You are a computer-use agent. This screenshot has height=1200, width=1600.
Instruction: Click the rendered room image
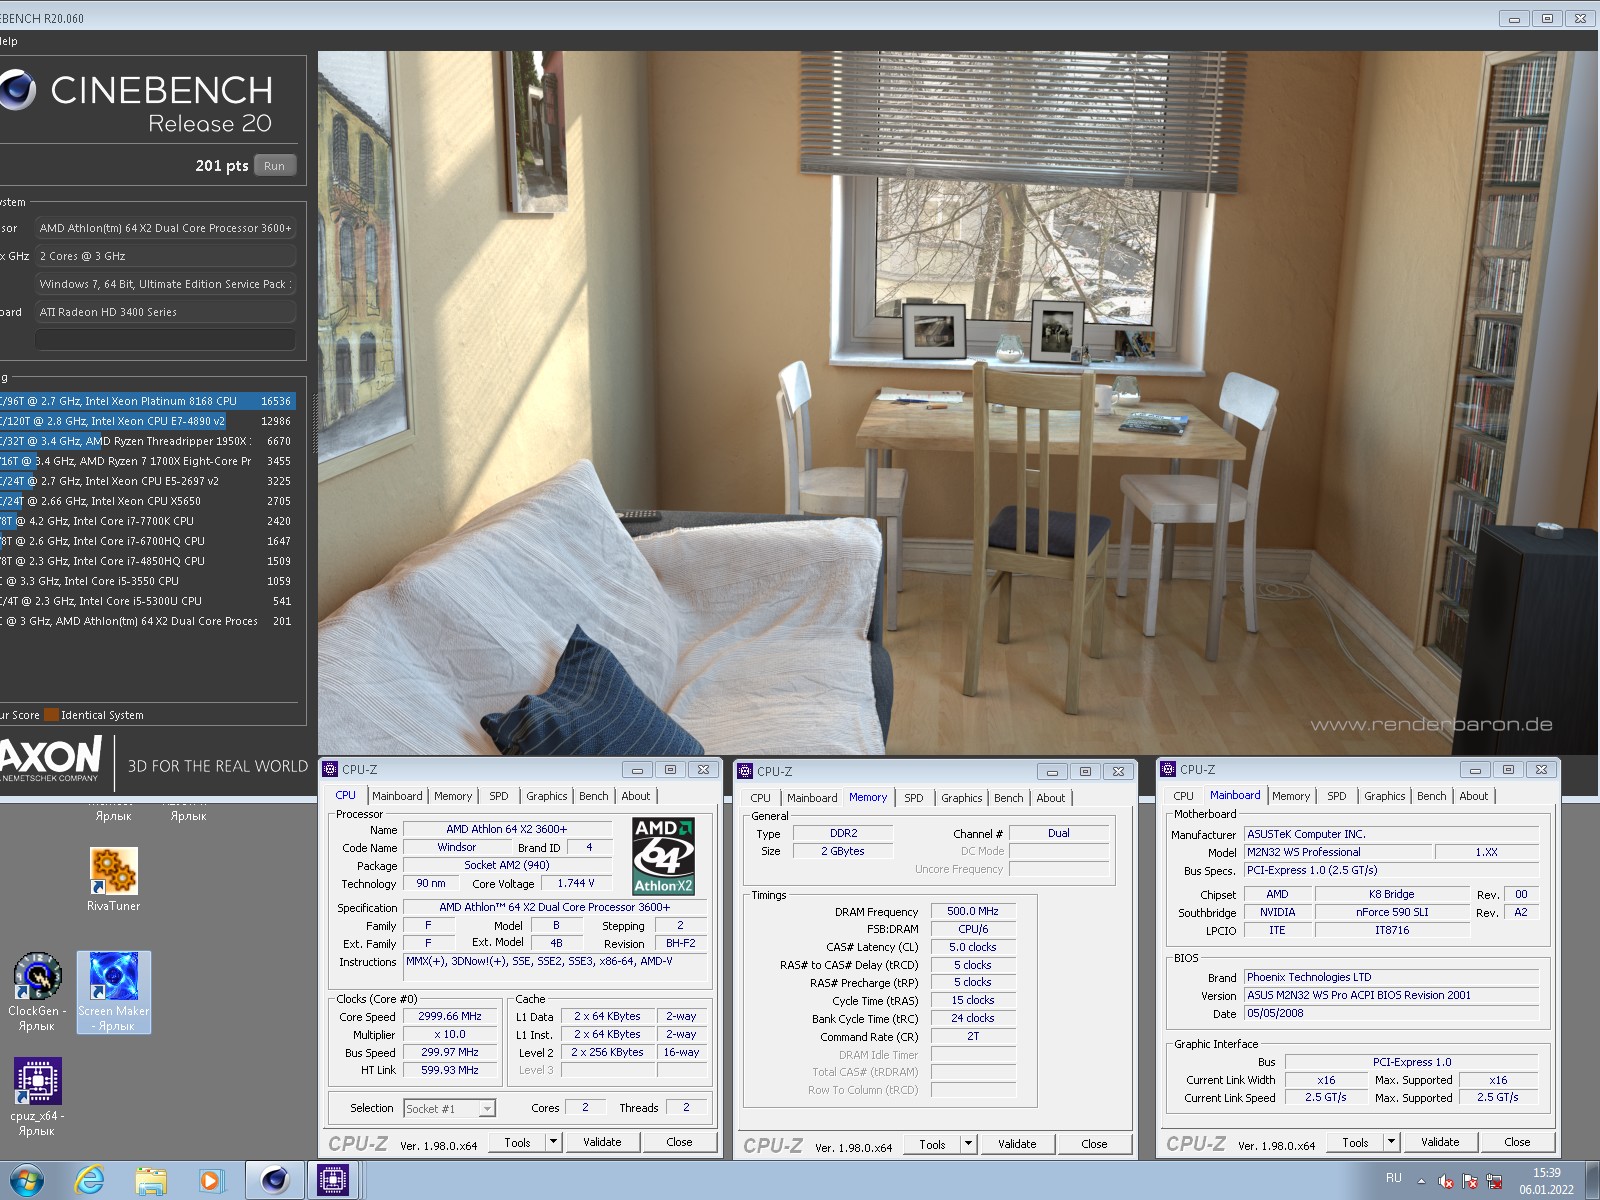(x=958, y=403)
